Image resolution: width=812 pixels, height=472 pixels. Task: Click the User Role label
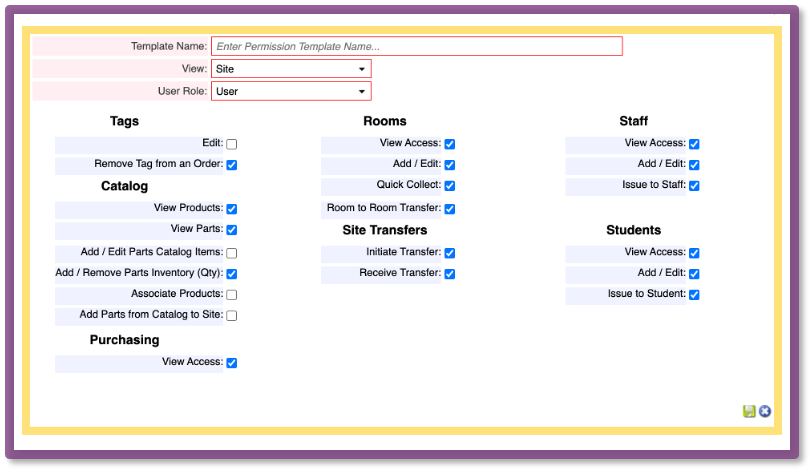[x=182, y=91]
